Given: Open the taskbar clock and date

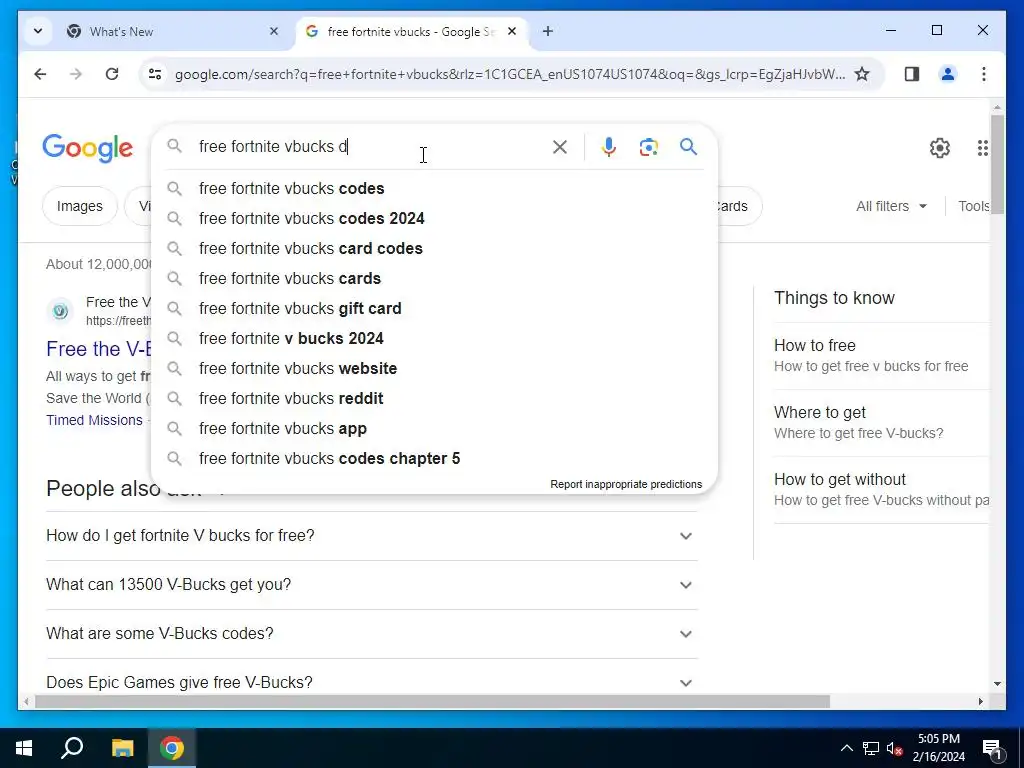Looking at the screenshot, I should tap(938, 748).
